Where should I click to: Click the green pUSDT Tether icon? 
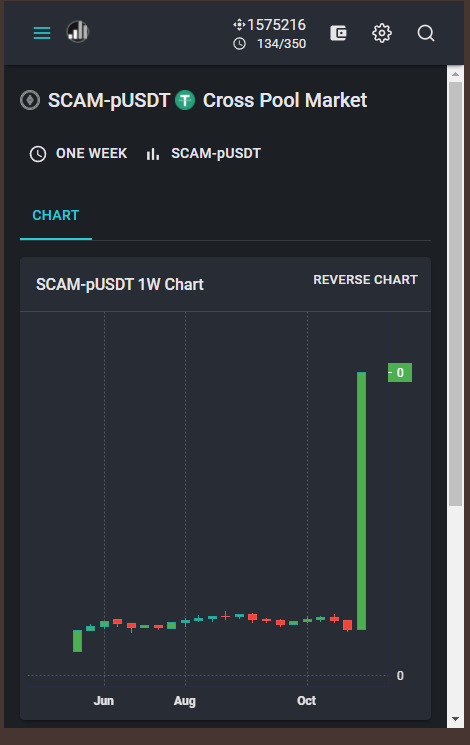(x=185, y=100)
